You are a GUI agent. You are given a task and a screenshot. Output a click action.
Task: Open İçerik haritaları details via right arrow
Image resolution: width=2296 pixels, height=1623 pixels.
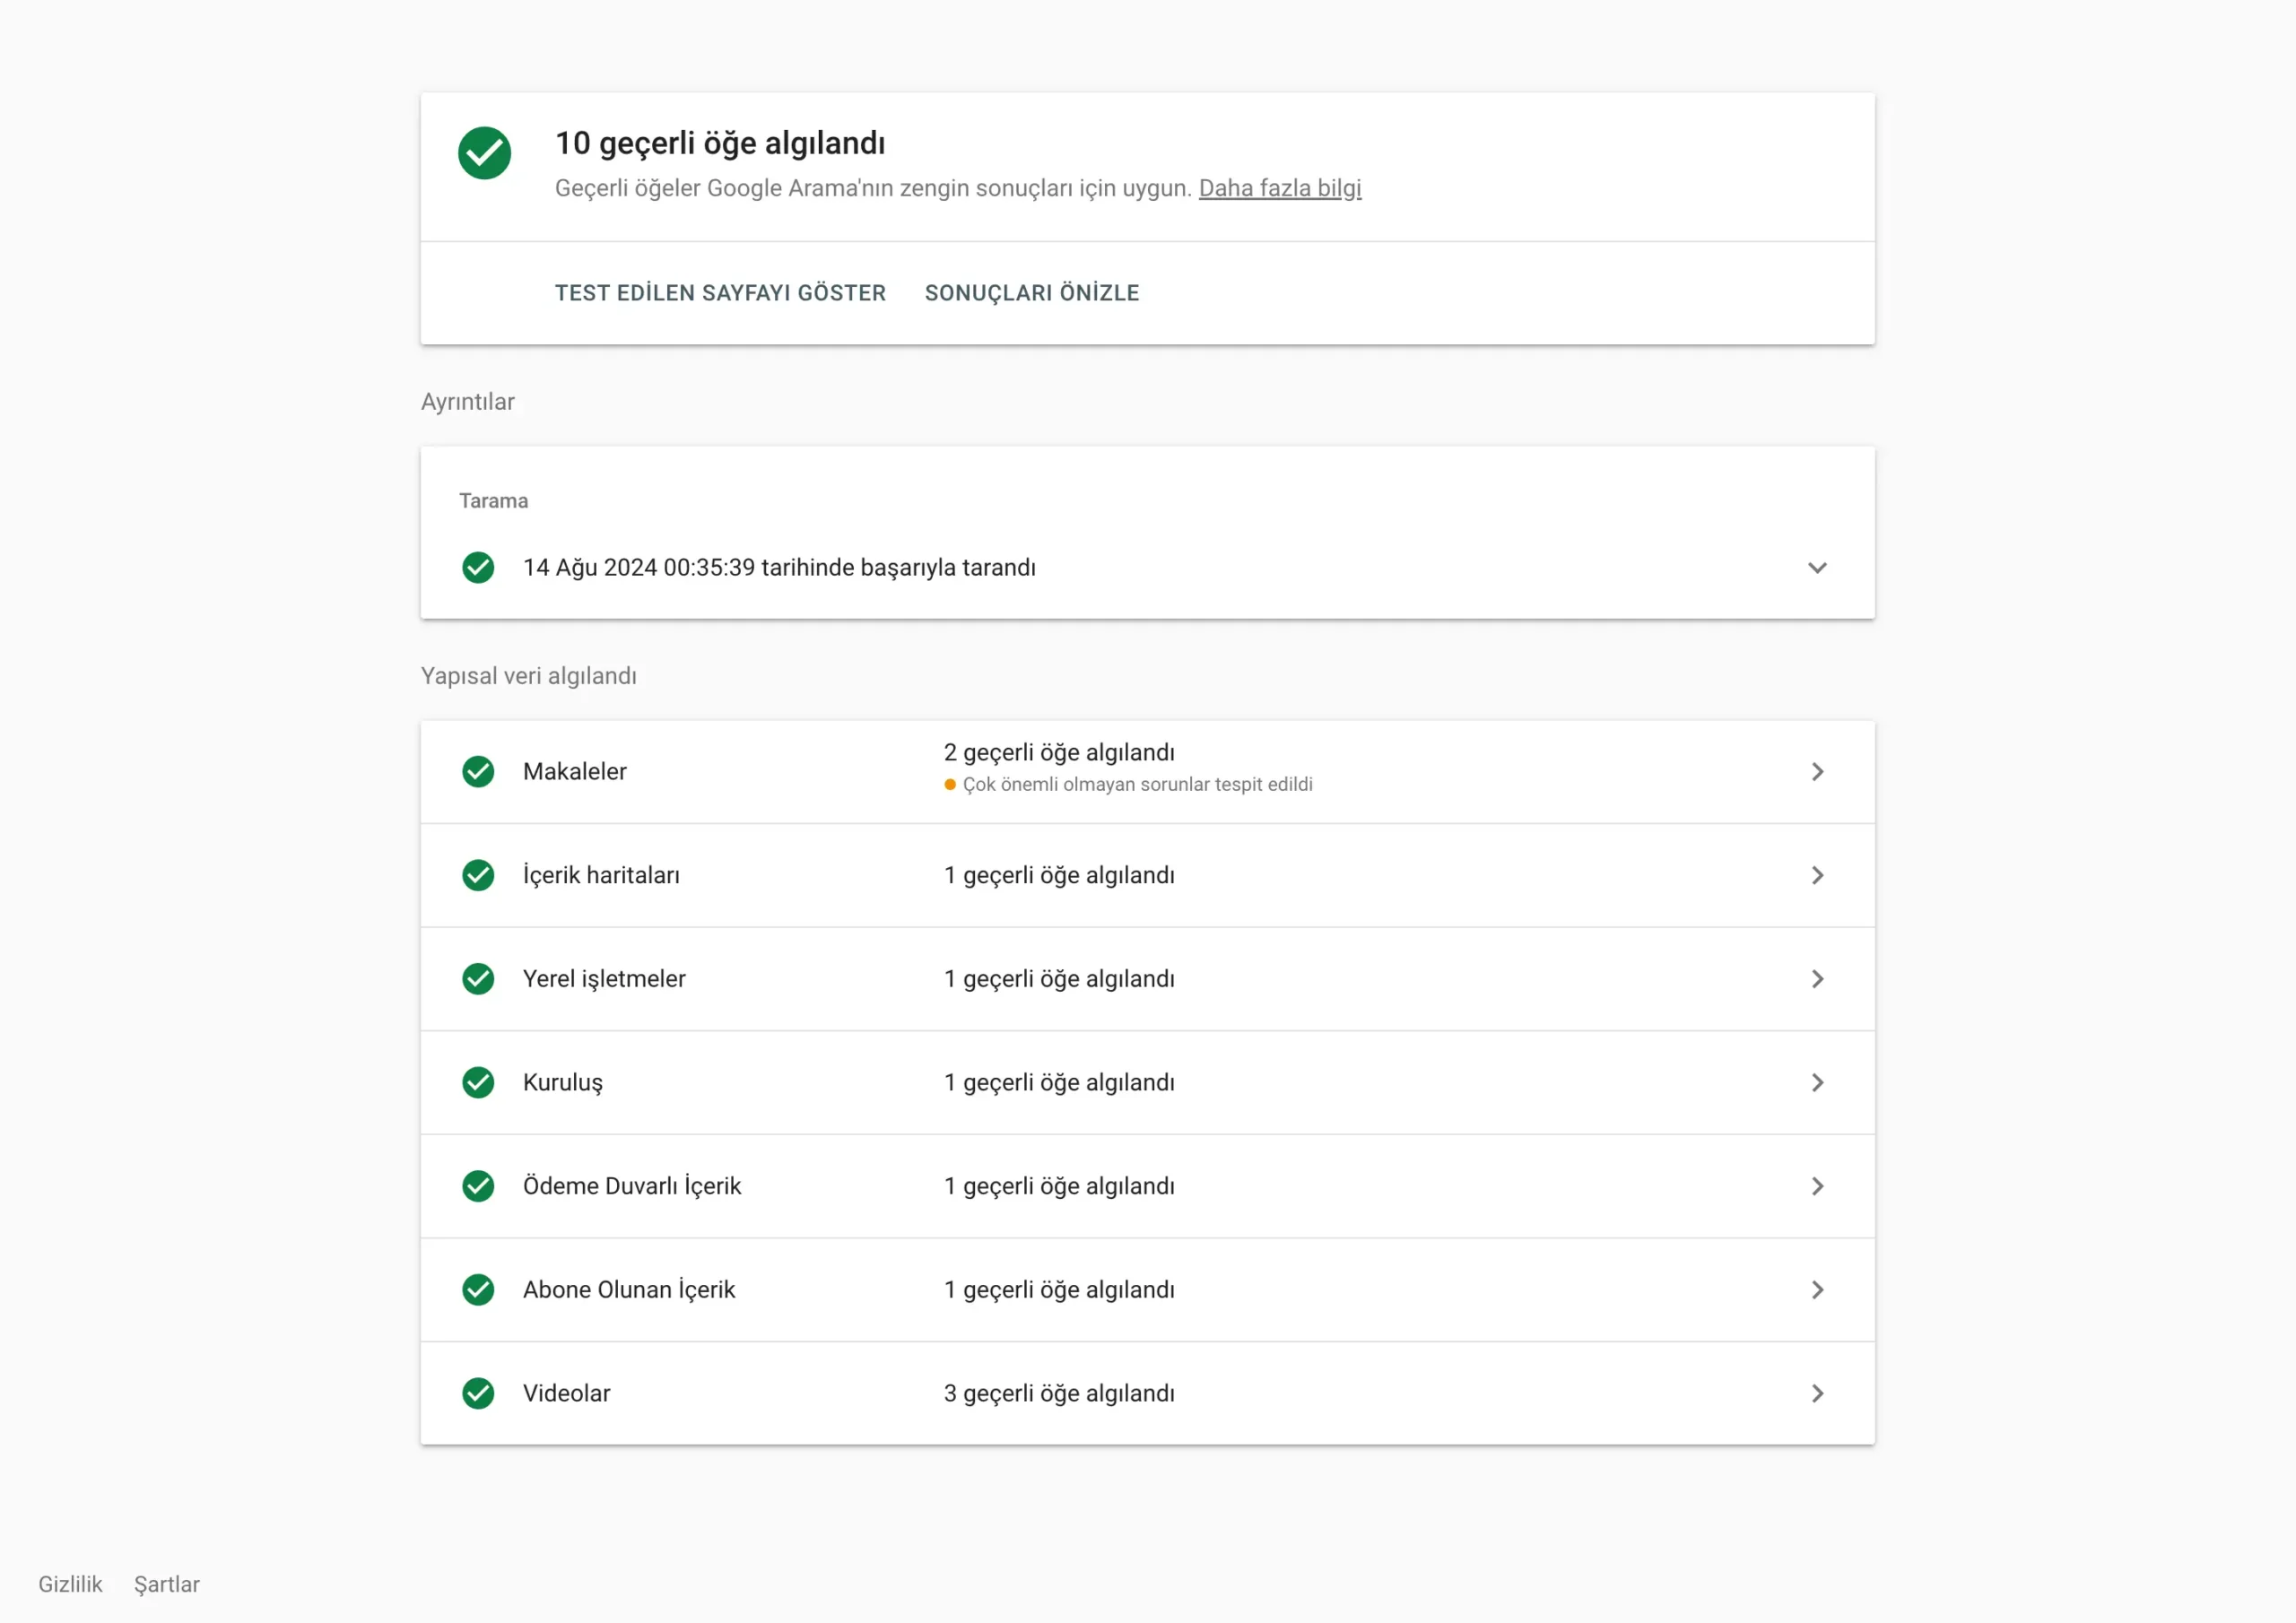coord(1818,875)
